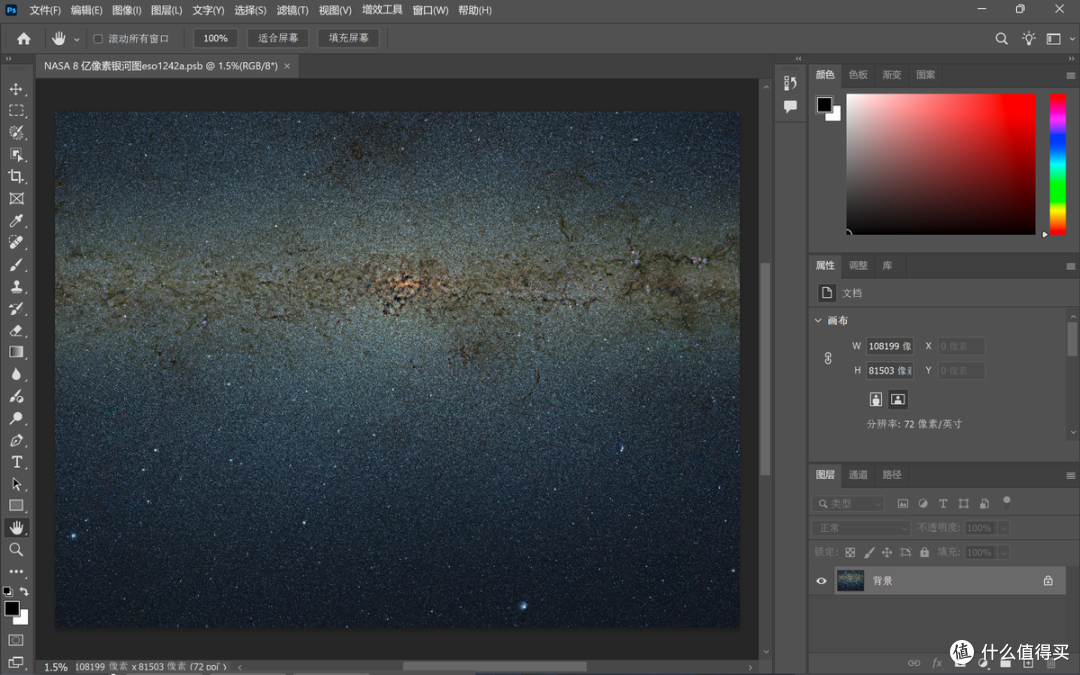The image size is (1080, 675).
Task: Select the Eraser tool
Action: (x=16, y=331)
